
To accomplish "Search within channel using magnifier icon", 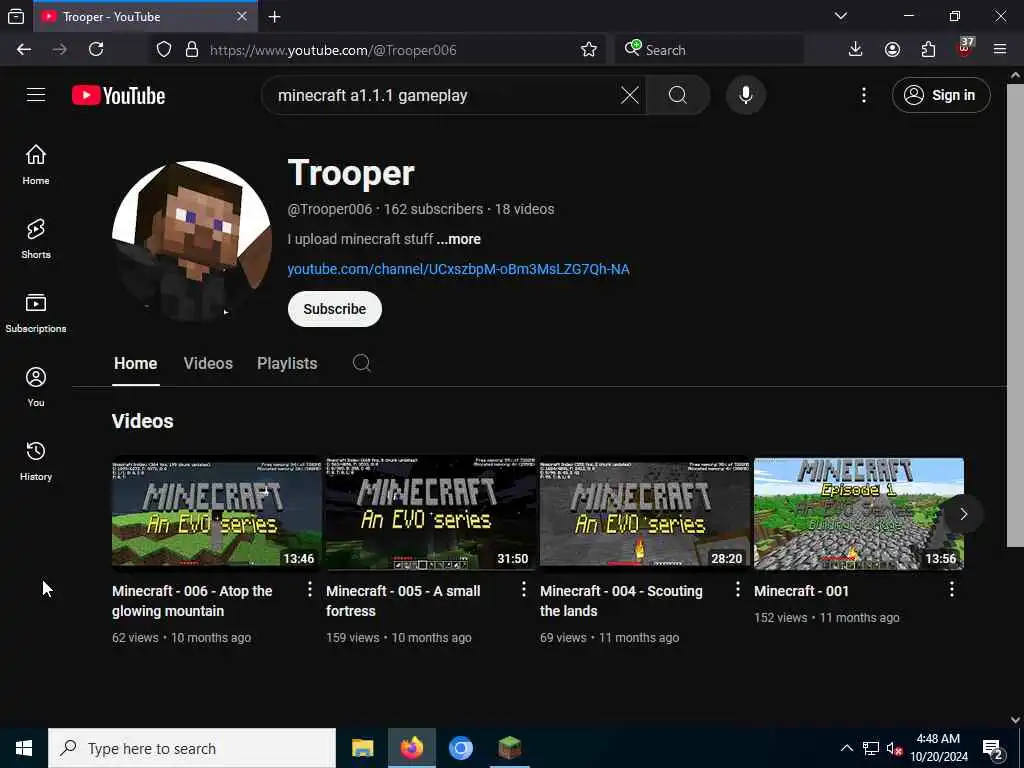I will tap(362, 363).
